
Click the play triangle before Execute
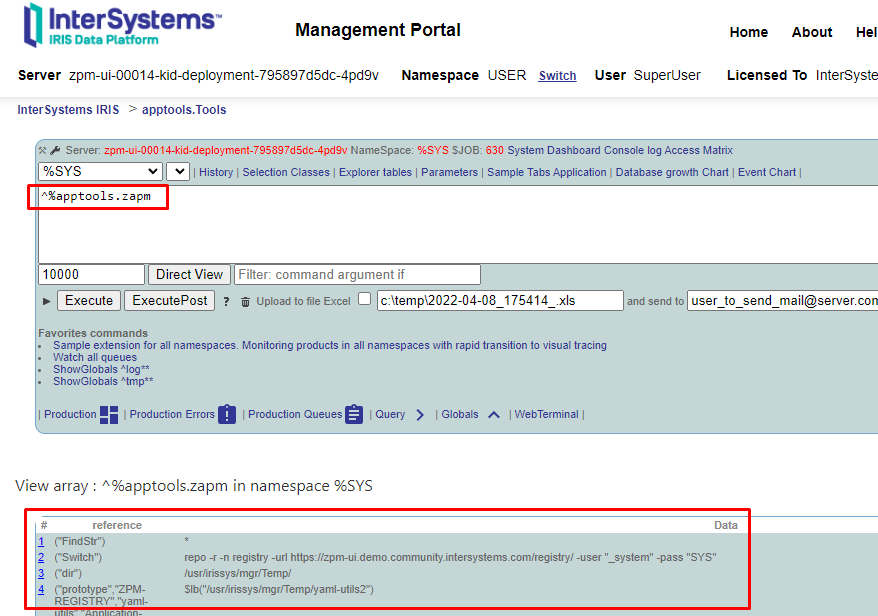click(46, 301)
